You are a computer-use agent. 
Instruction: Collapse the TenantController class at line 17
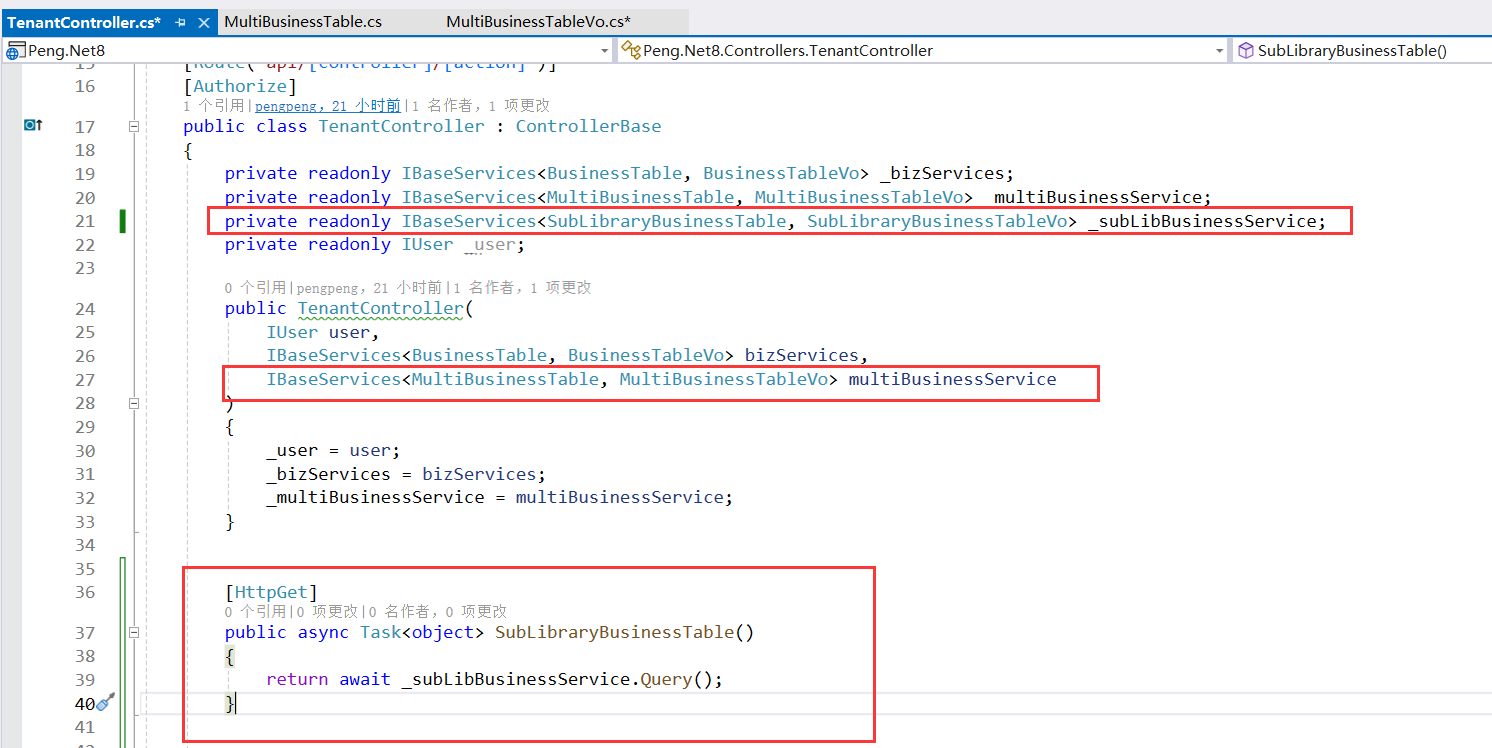(x=133, y=126)
